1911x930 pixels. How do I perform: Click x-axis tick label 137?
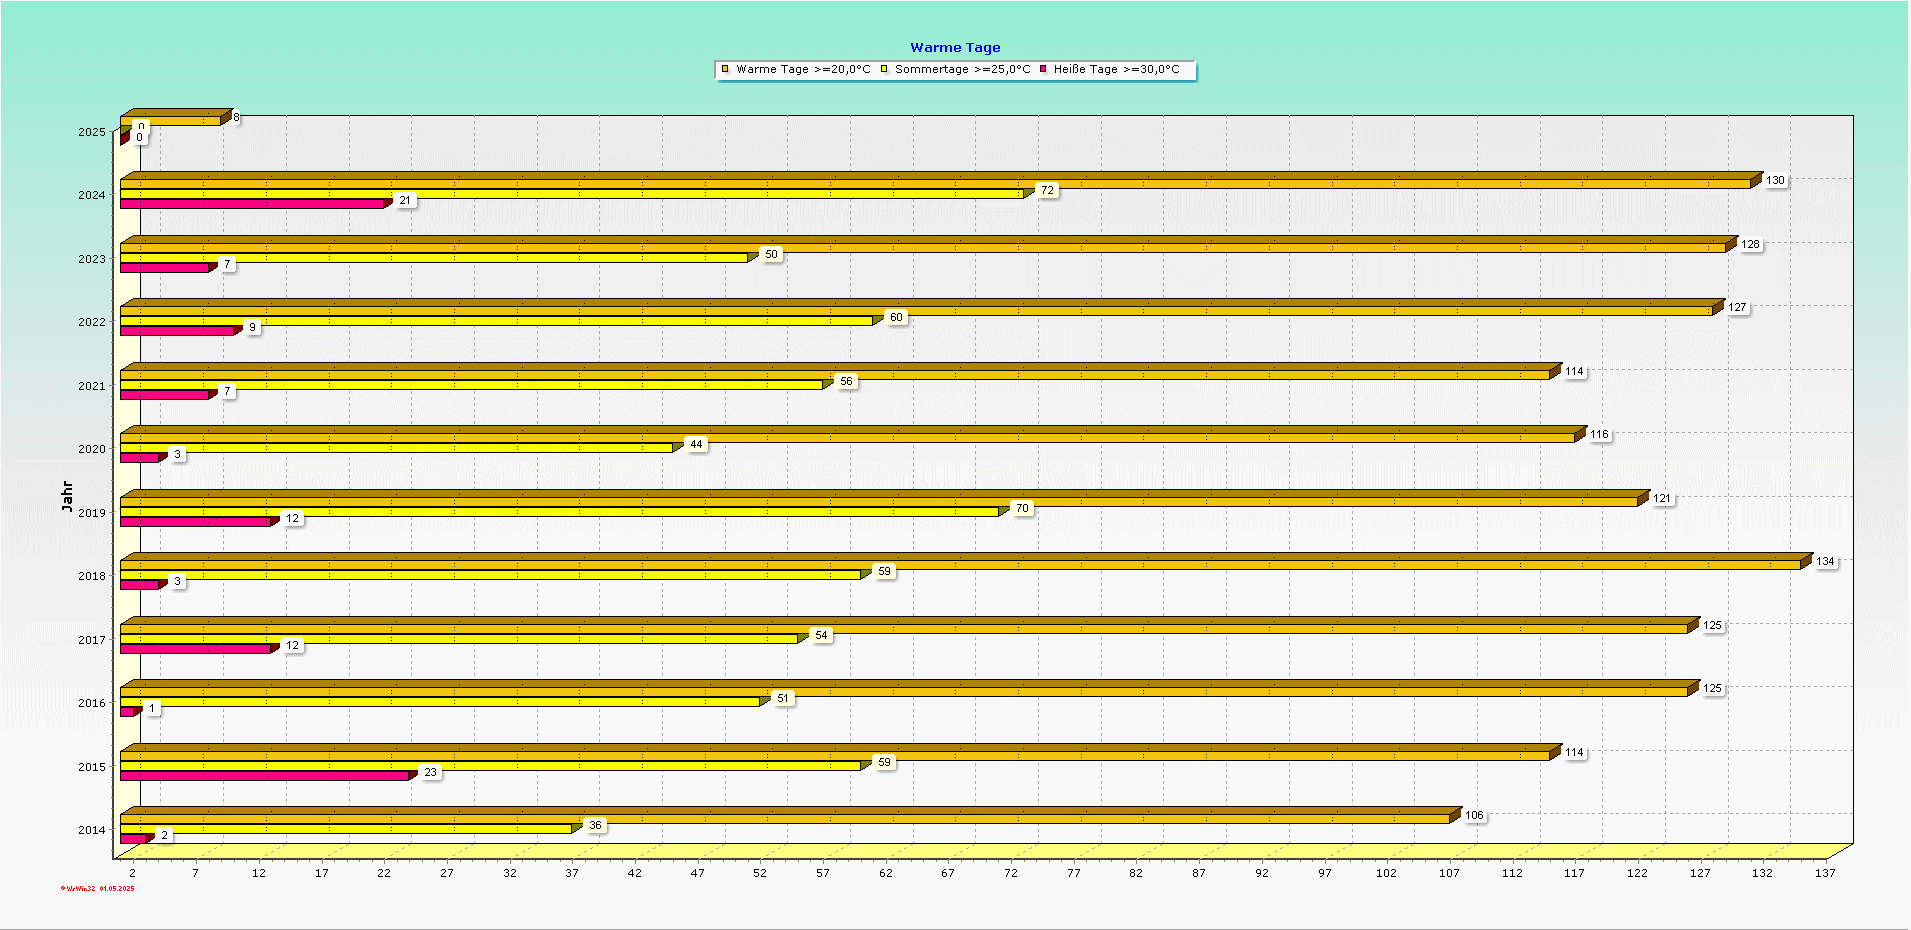(x=1825, y=873)
